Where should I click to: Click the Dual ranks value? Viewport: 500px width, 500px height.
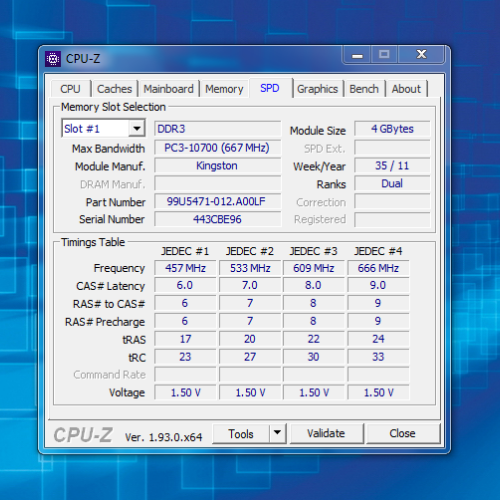tap(392, 184)
